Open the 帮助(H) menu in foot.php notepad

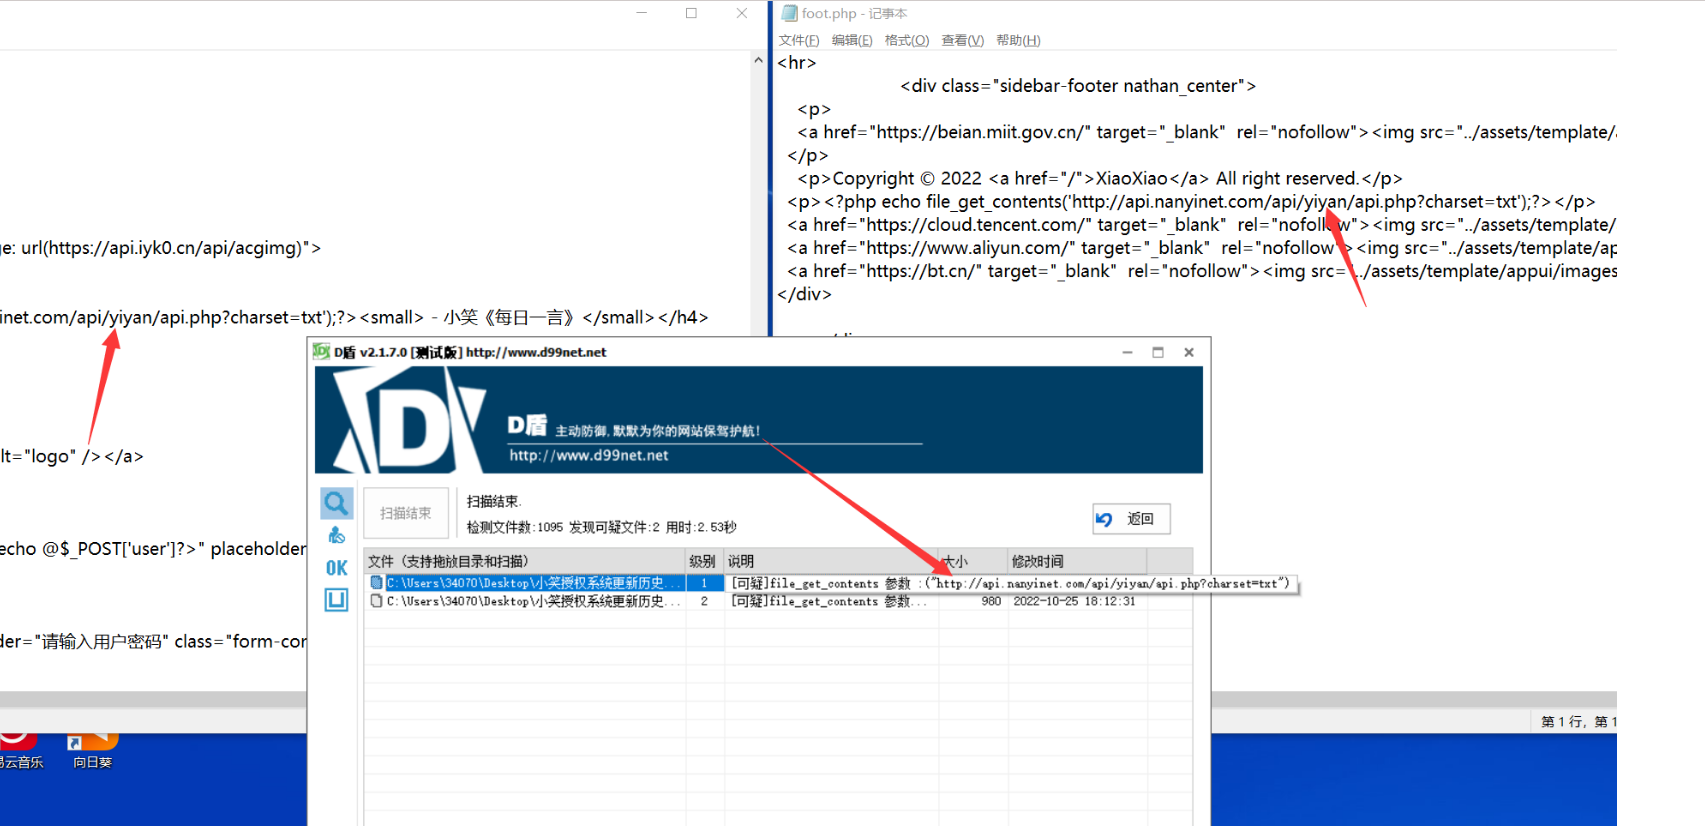pyautogui.click(x=1018, y=40)
